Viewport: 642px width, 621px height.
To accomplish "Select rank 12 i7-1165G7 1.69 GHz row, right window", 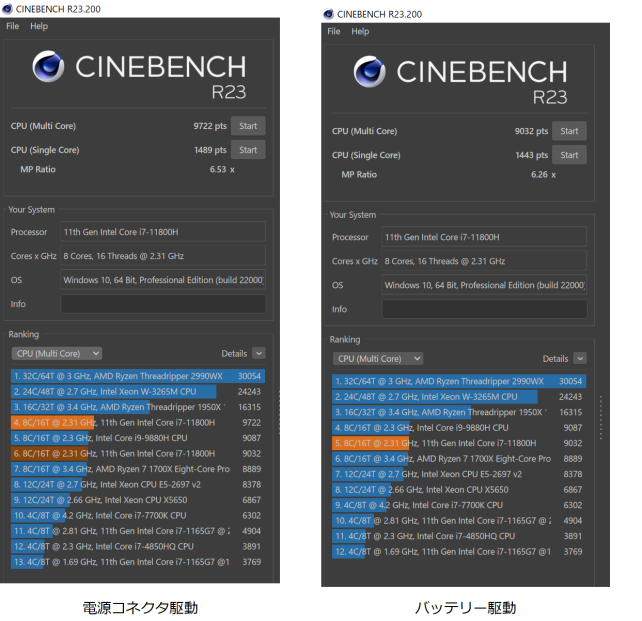I will [x=459, y=552].
